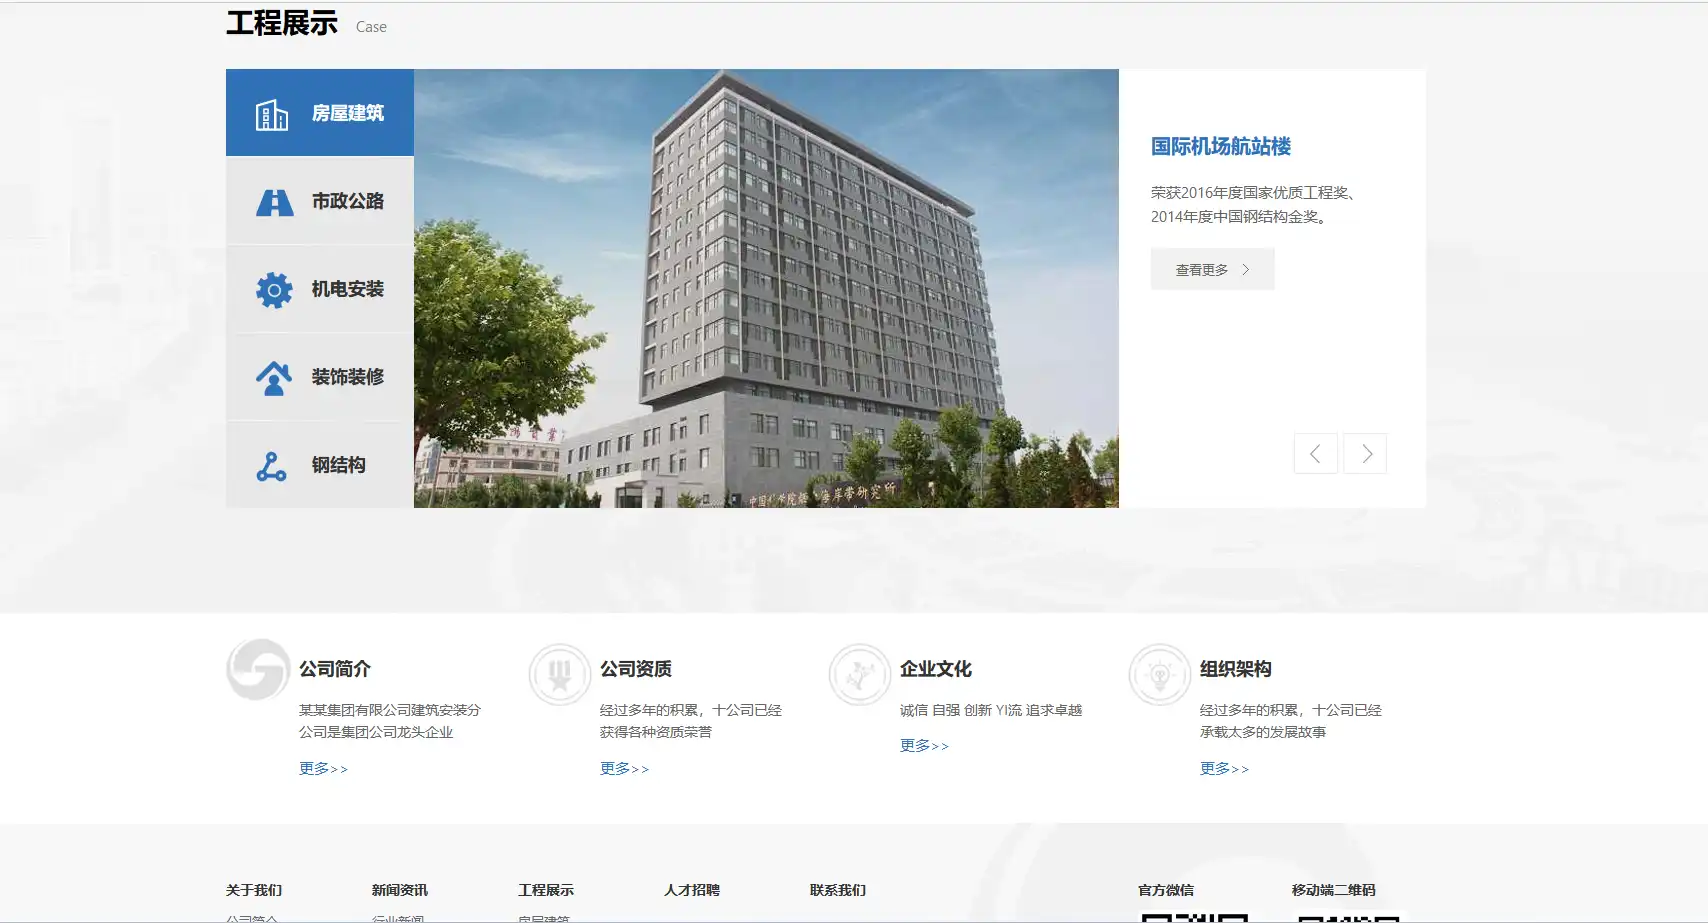Go to previous slide with left arrow
Screen dimensions: 1708x923
pyautogui.click(x=1315, y=454)
